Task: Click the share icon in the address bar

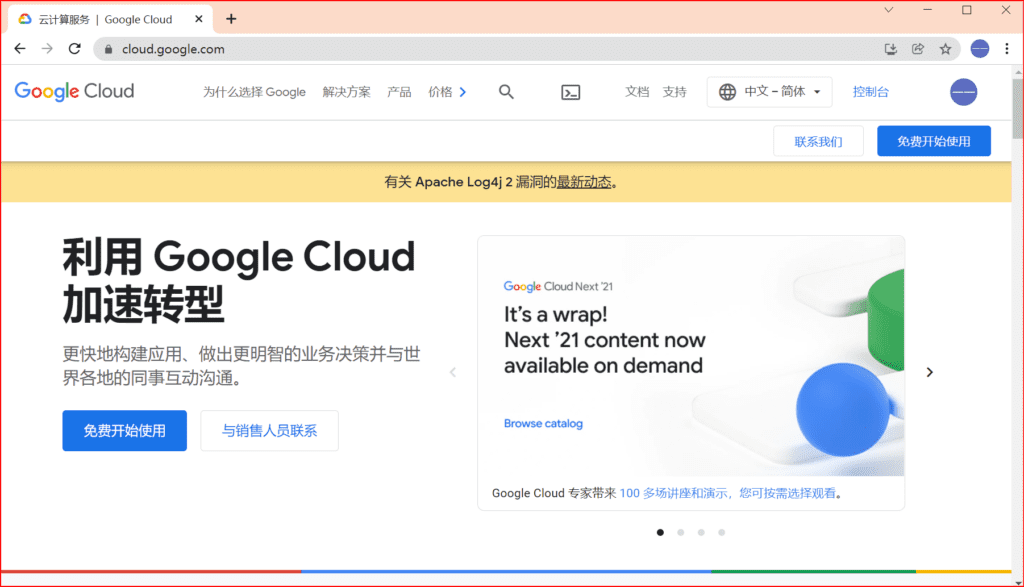Action: (x=918, y=48)
